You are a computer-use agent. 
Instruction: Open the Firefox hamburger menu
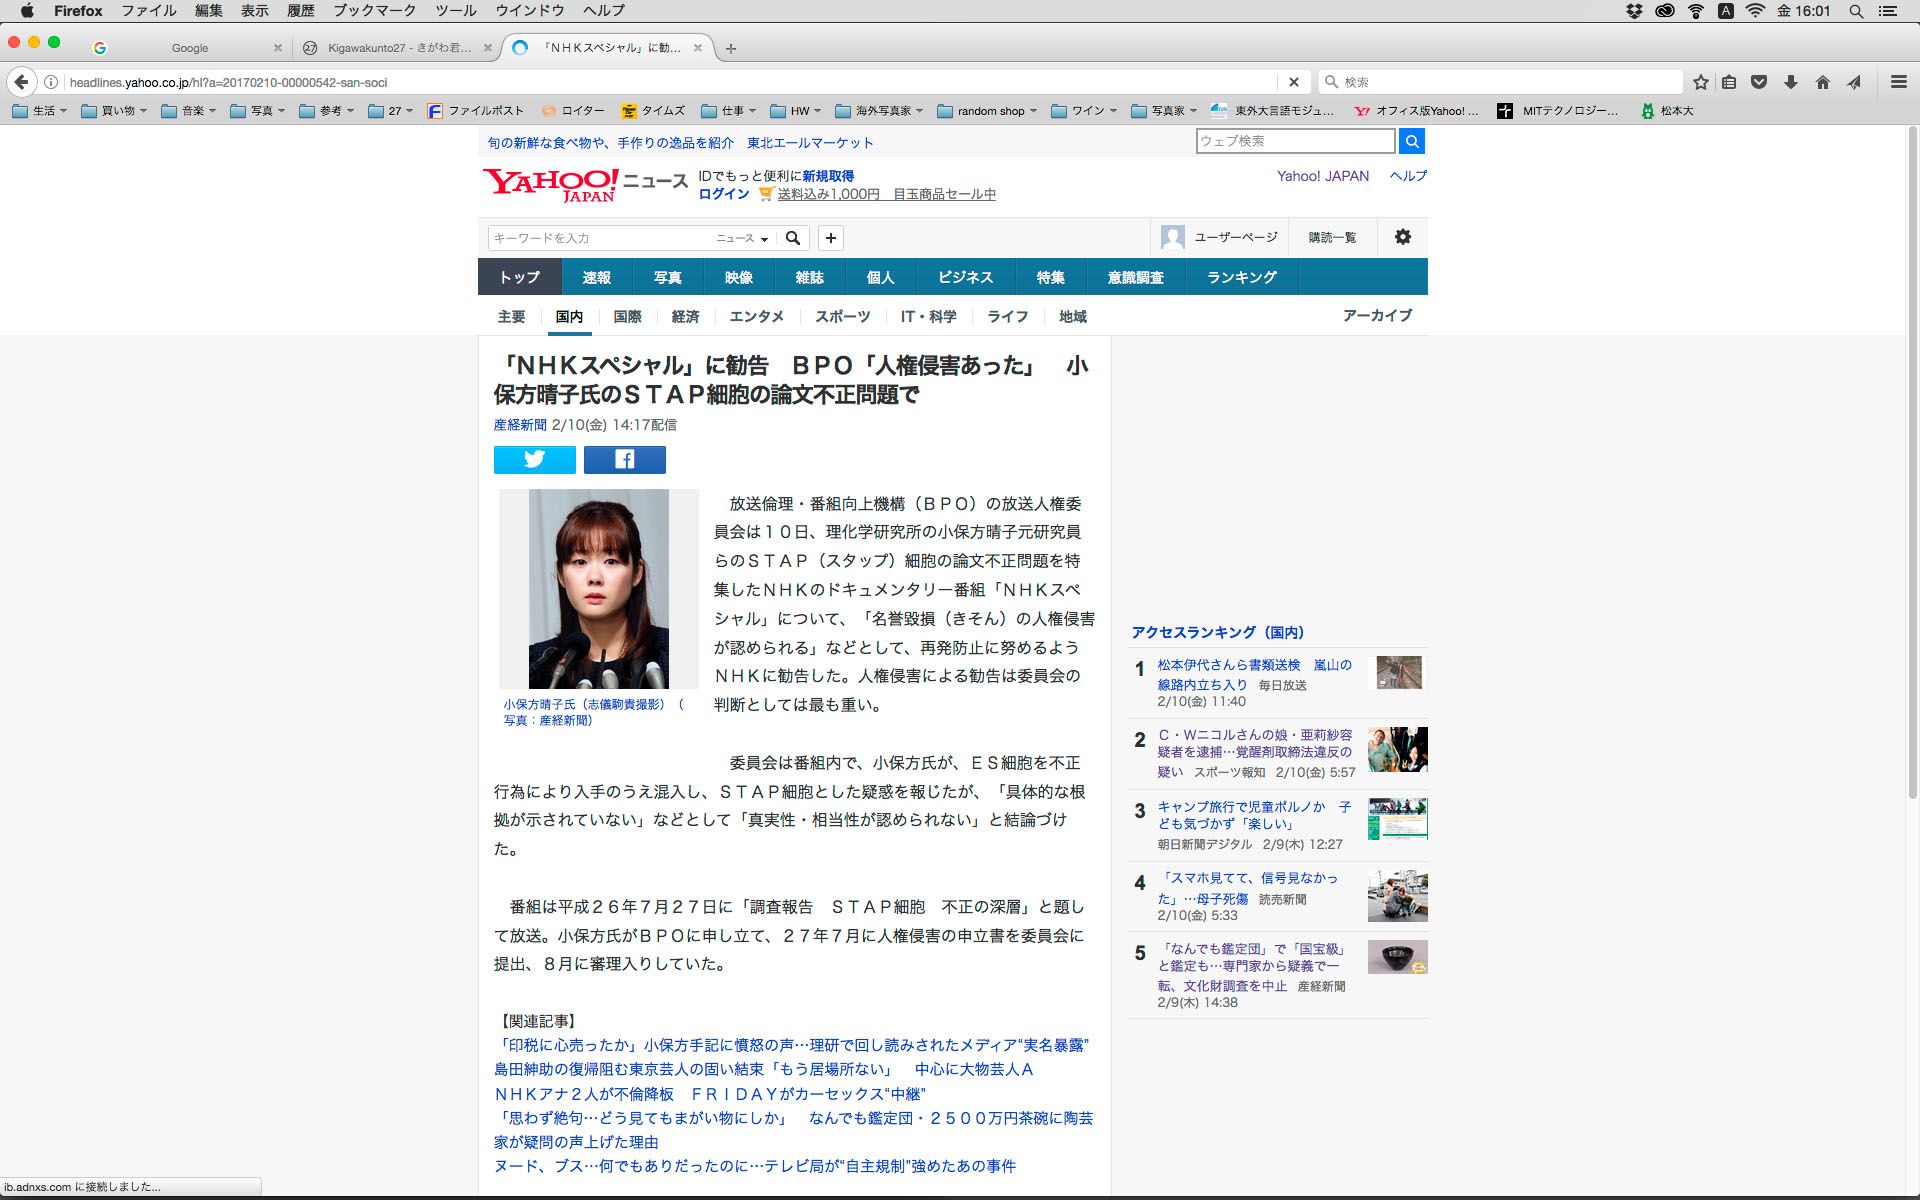point(1898,82)
